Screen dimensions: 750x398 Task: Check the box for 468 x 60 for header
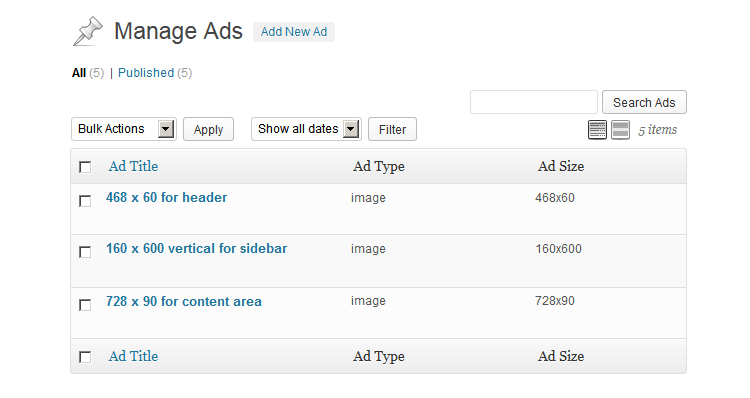(x=85, y=201)
